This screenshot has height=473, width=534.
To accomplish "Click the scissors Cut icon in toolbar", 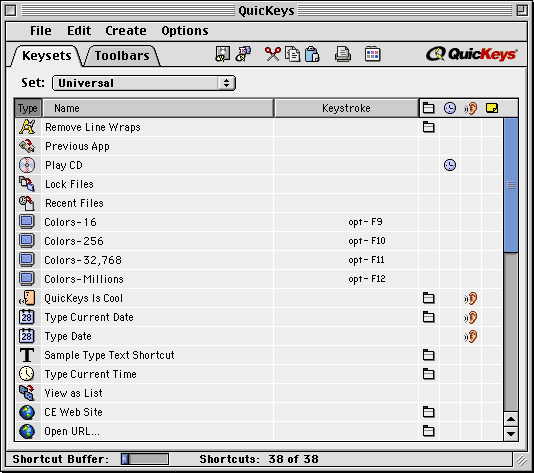I will tap(272, 54).
